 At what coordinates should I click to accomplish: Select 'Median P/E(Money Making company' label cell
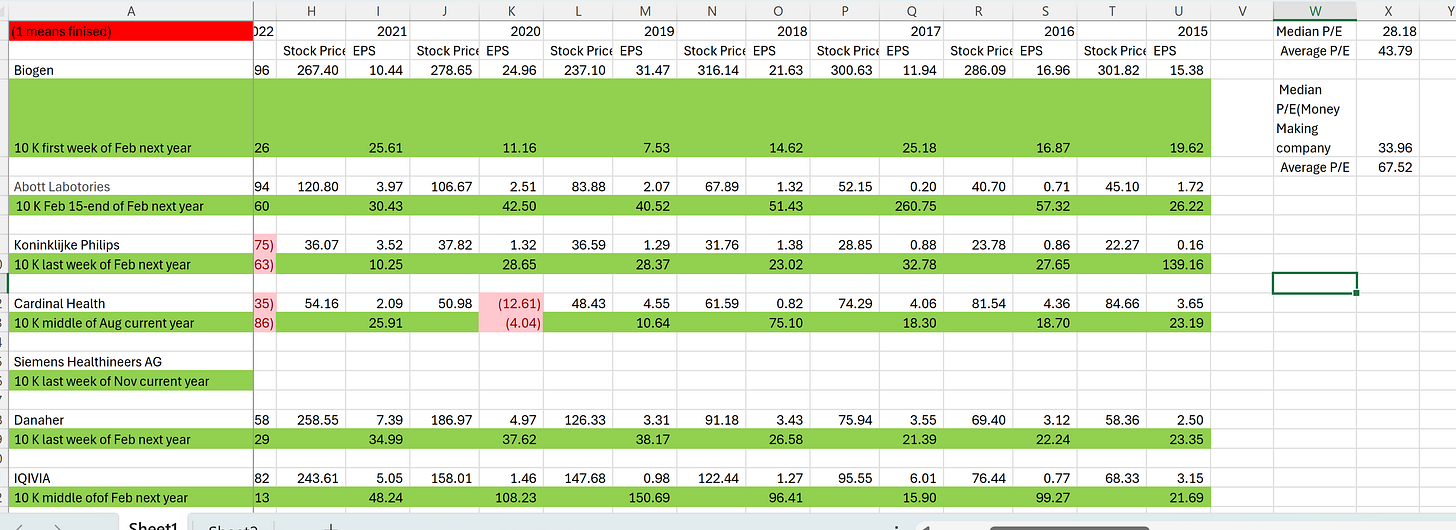[1314, 118]
